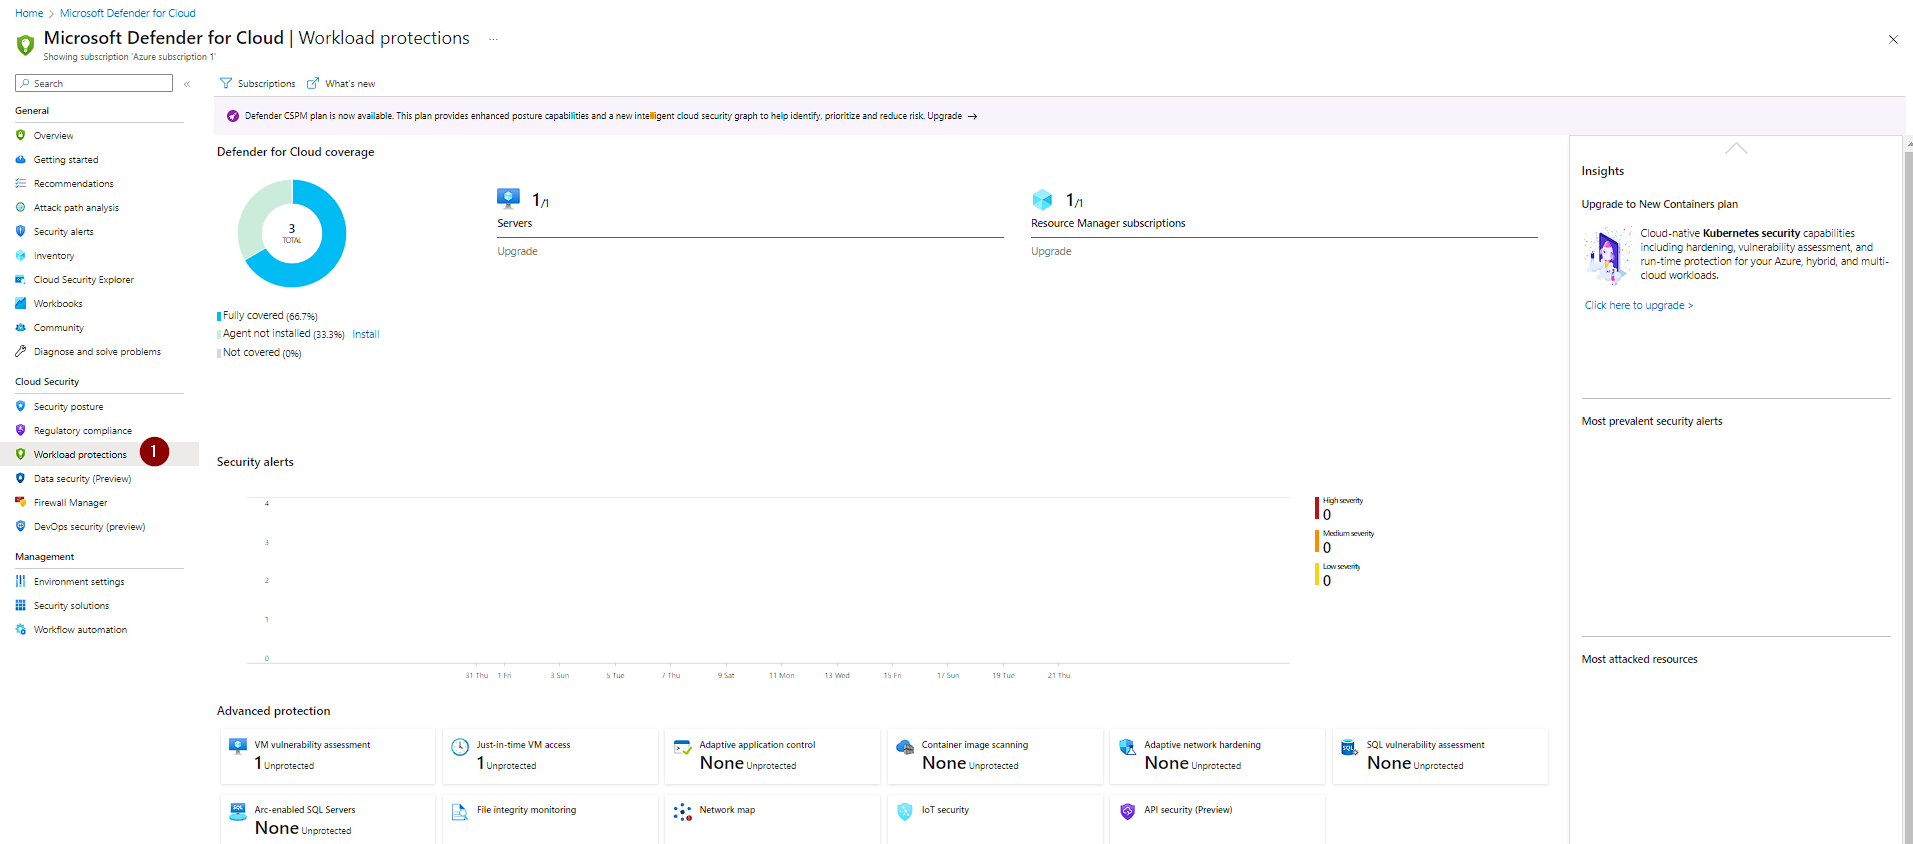Image resolution: width=1913 pixels, height=844 pixels.
Task: Open Arc-enabled SQL Servers tile
Action: click(x=328, y=819)
